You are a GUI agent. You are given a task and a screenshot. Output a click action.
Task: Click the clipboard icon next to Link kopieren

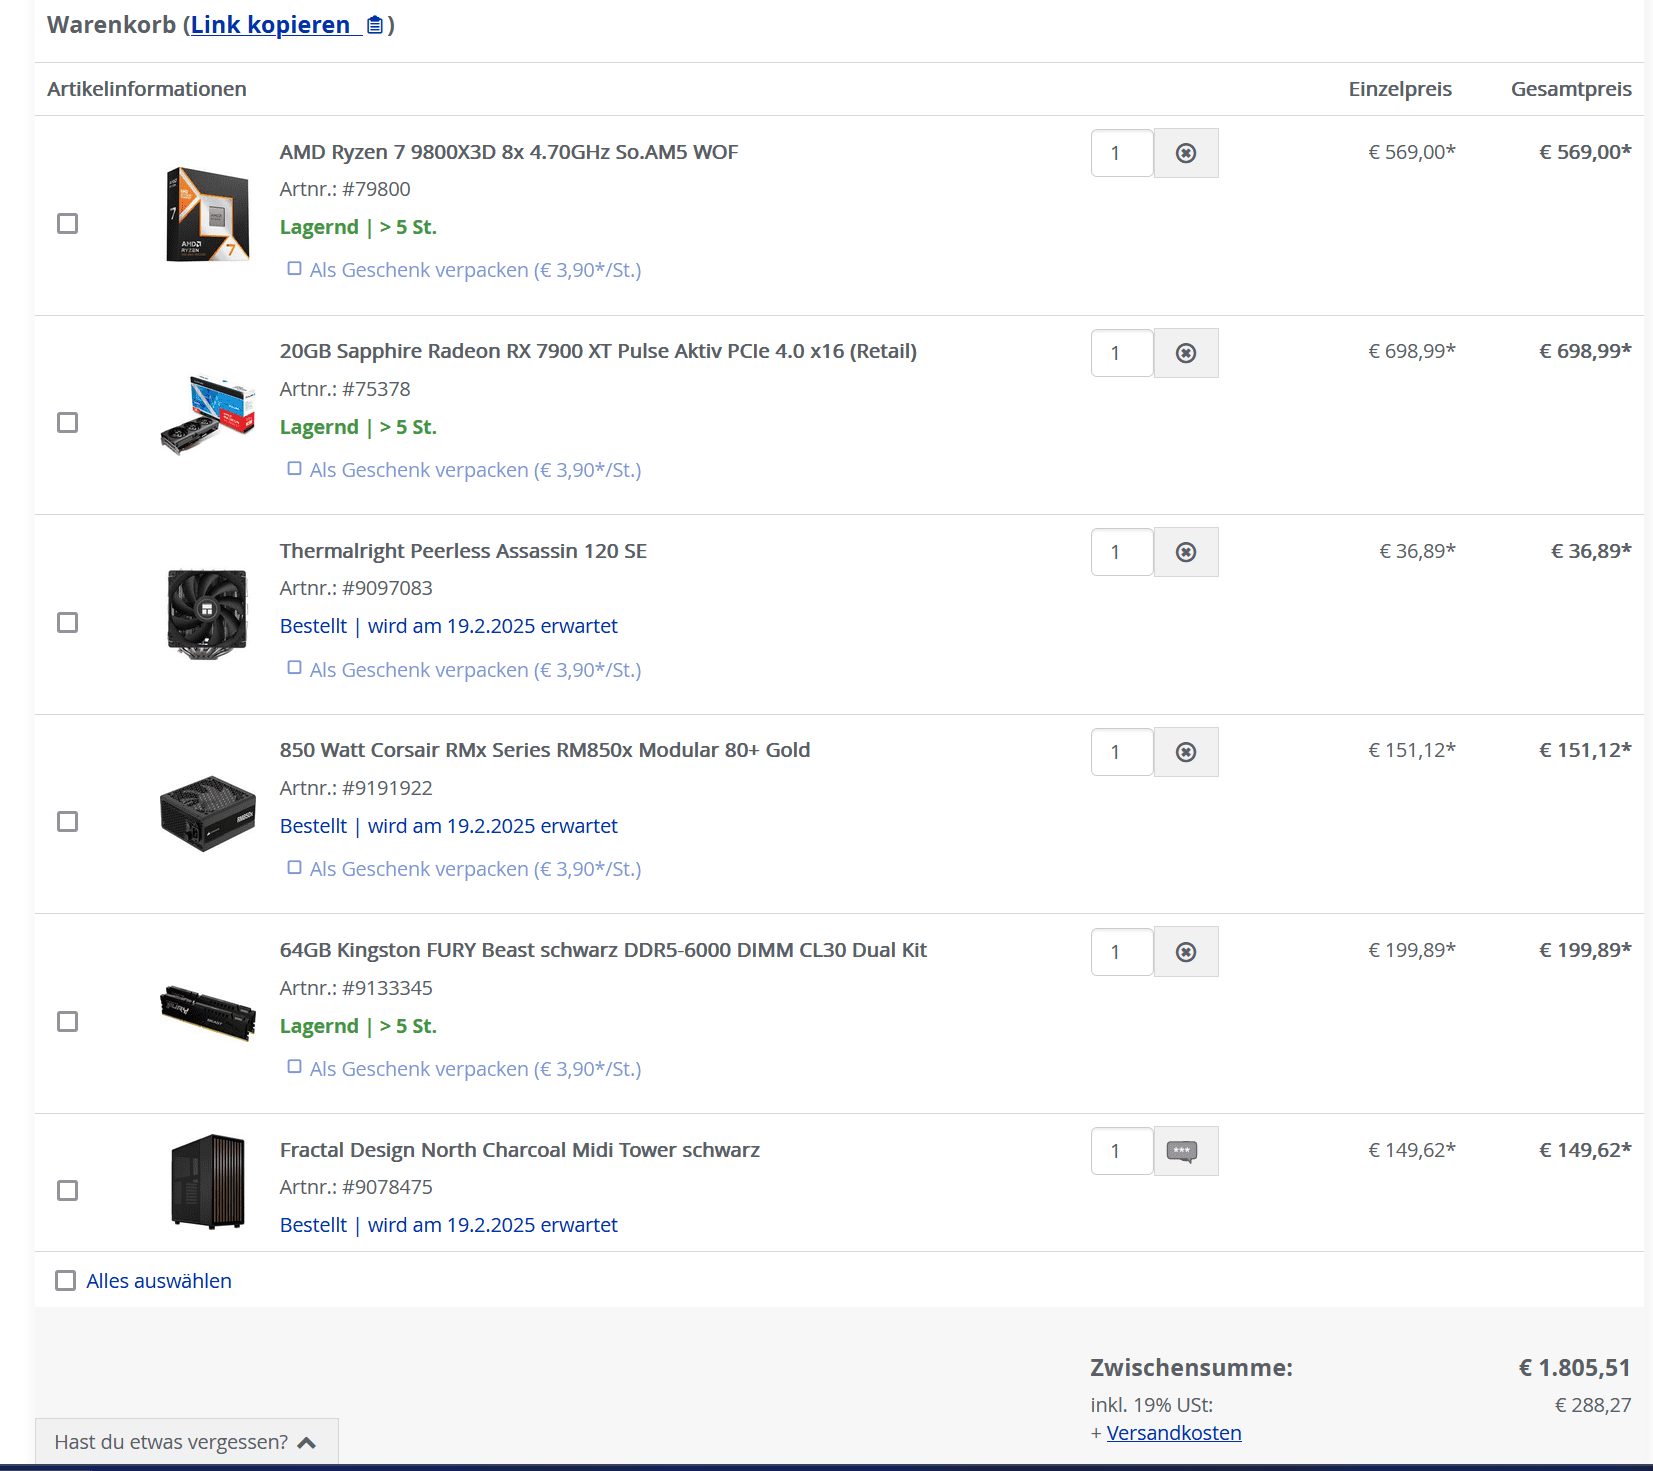375,25
